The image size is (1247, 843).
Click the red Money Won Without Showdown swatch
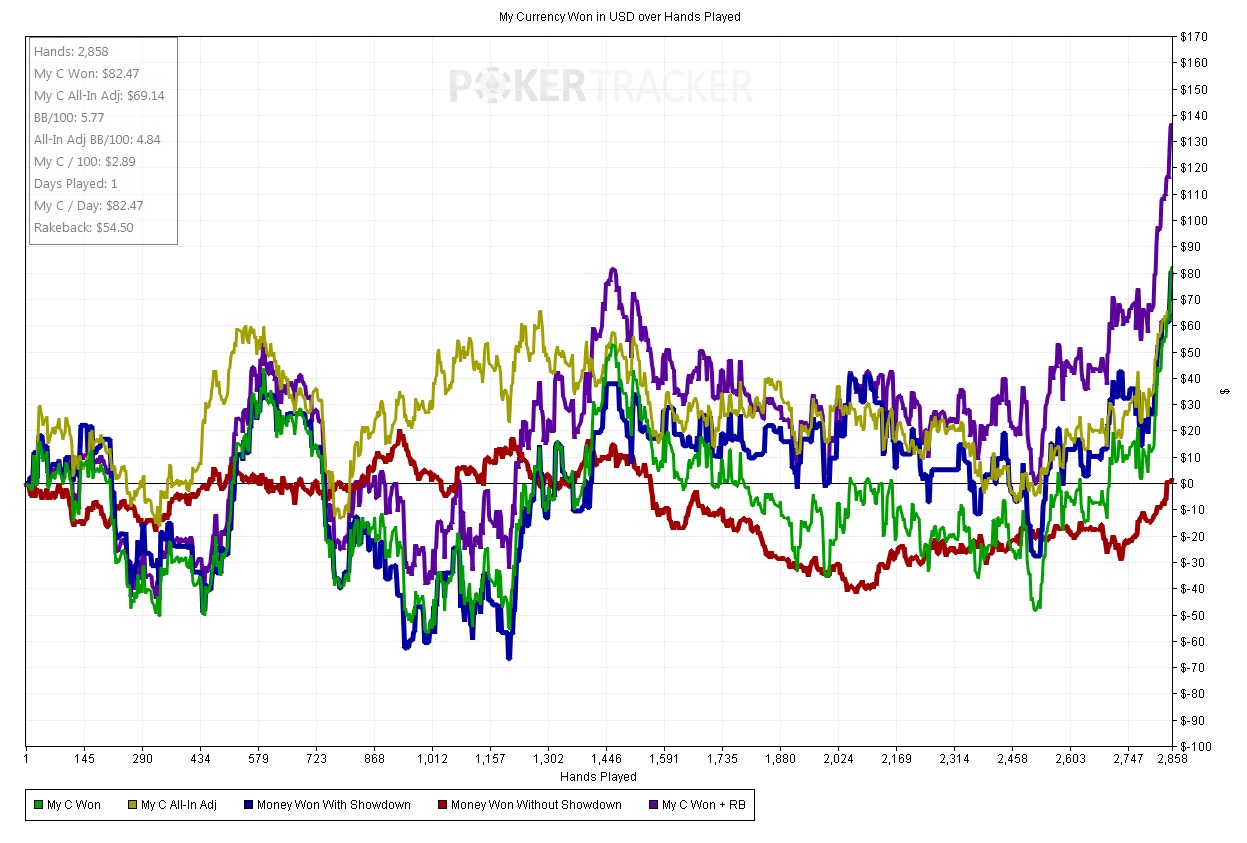click(443, 805)
